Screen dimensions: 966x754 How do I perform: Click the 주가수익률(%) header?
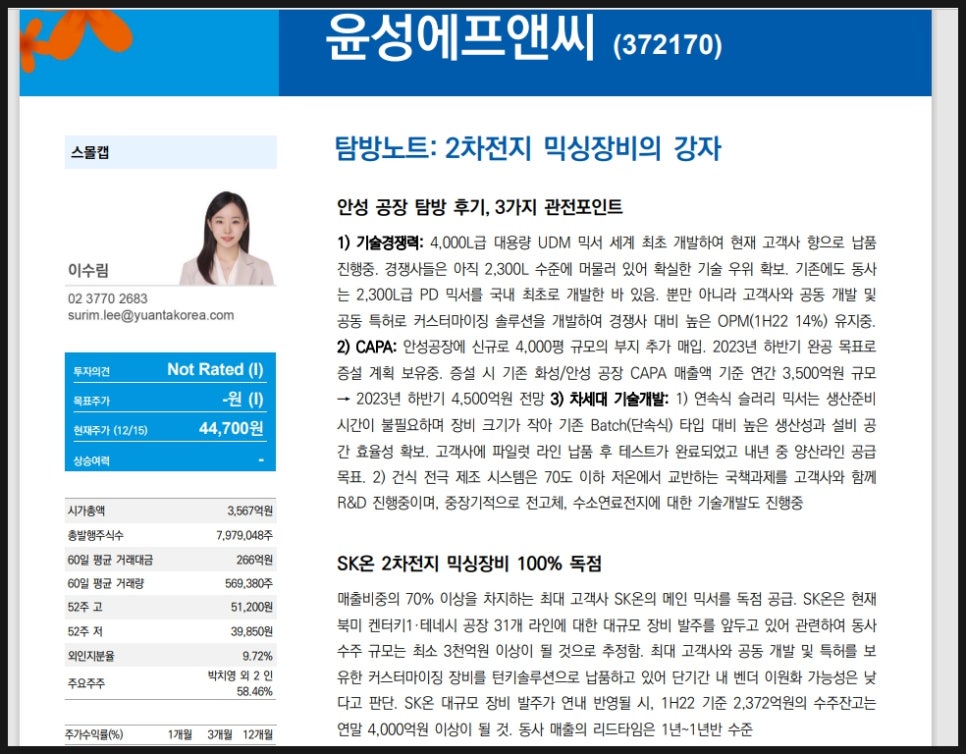94,734
